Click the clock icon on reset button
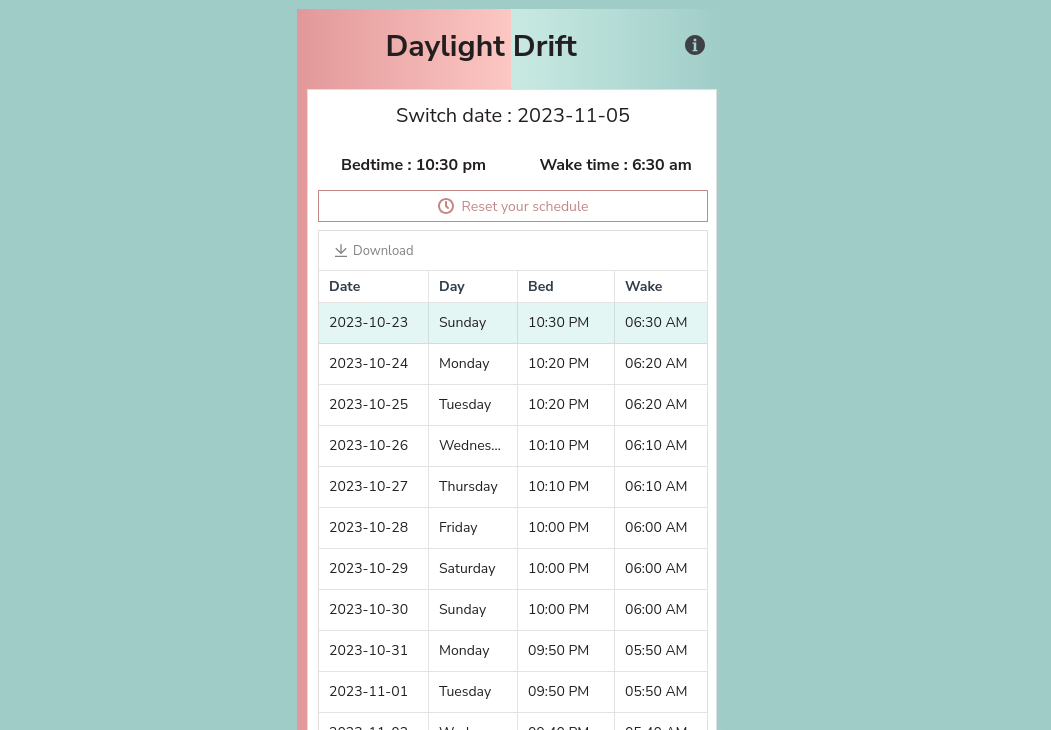 [x=446, y=206]
